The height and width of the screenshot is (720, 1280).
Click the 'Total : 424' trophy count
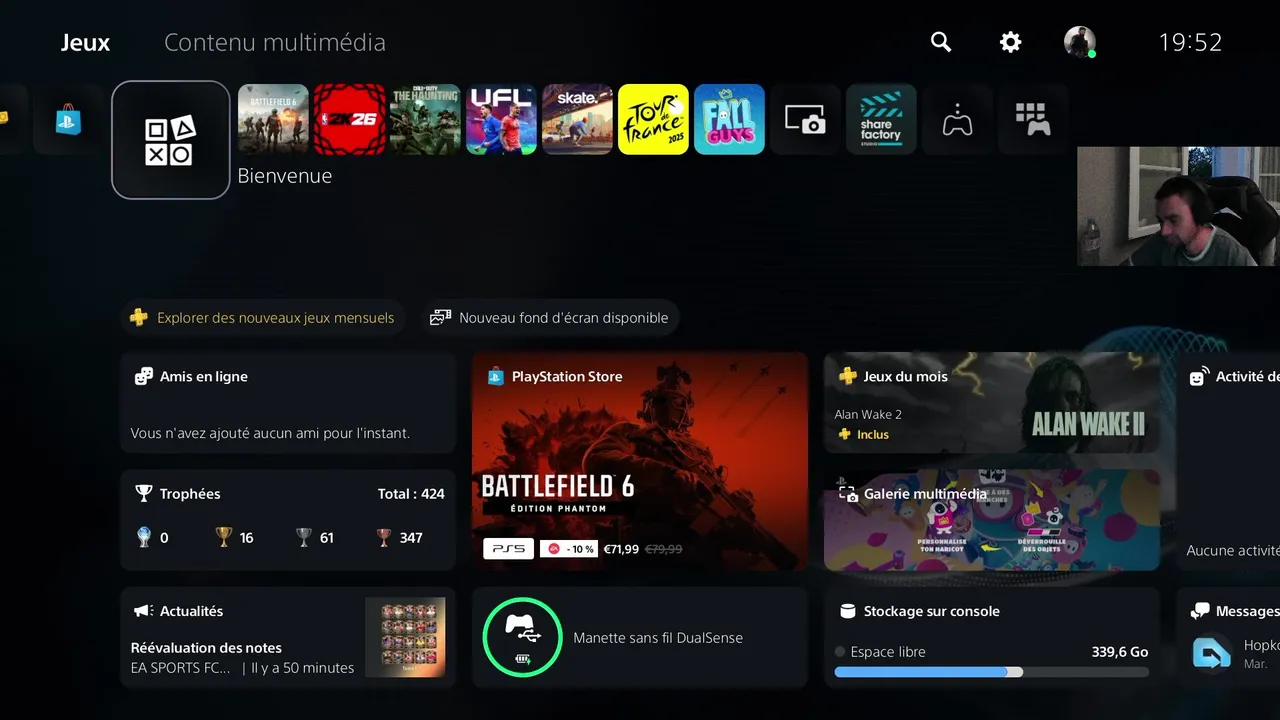411,494
